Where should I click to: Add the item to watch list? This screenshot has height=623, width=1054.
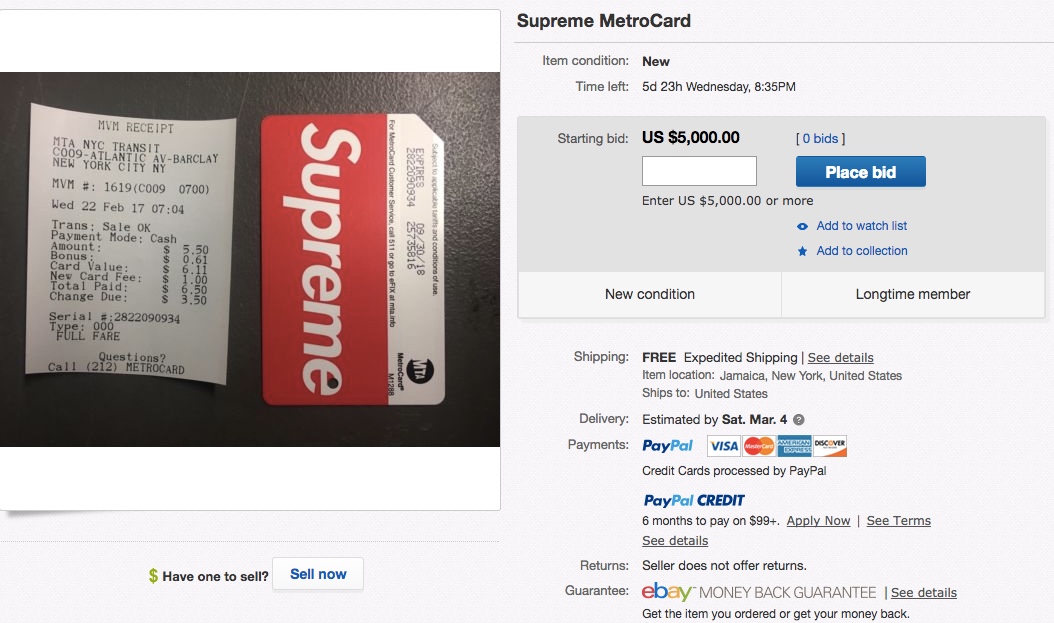click(x=861, y=226)
